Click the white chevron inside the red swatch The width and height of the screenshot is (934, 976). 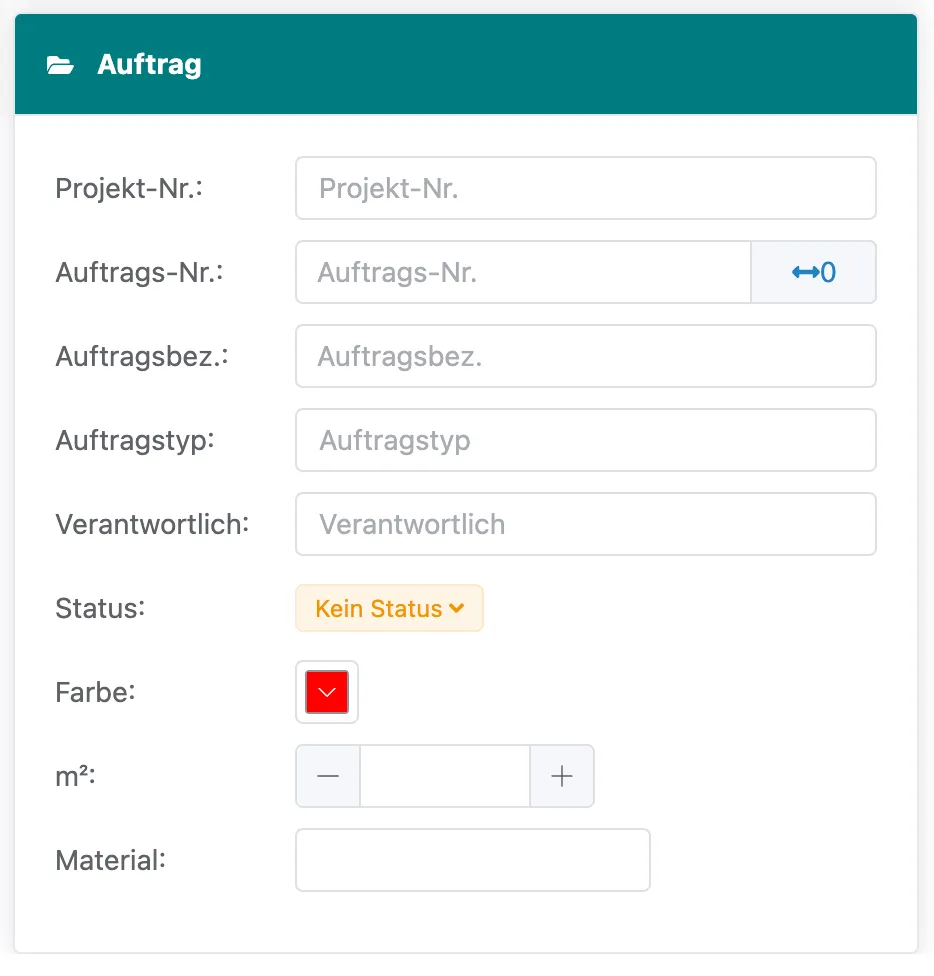(x=326, y=691)
